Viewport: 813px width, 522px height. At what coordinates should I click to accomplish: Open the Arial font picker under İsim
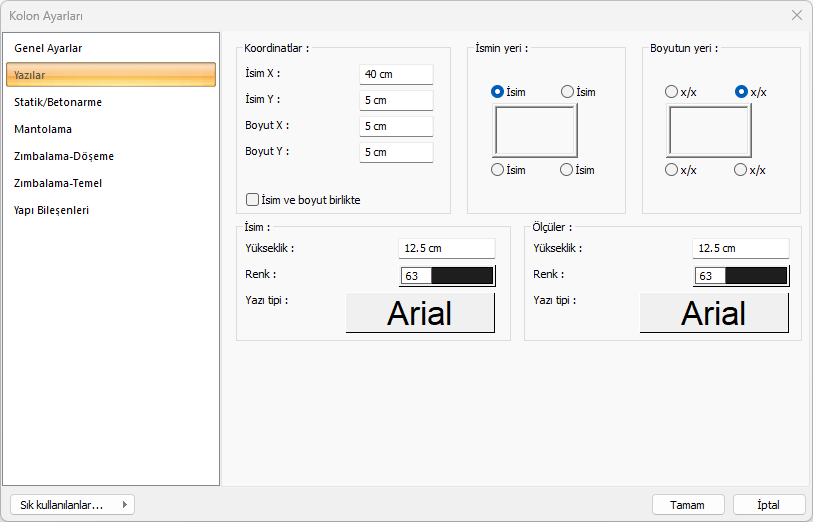[420, 313]
